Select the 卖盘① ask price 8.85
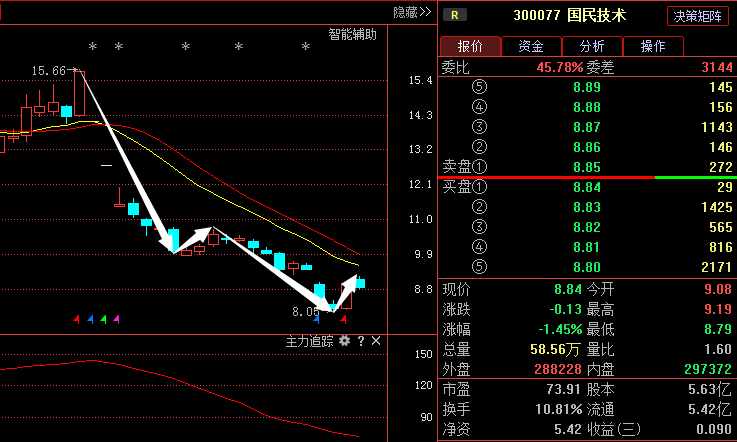 tap(586, 166)
